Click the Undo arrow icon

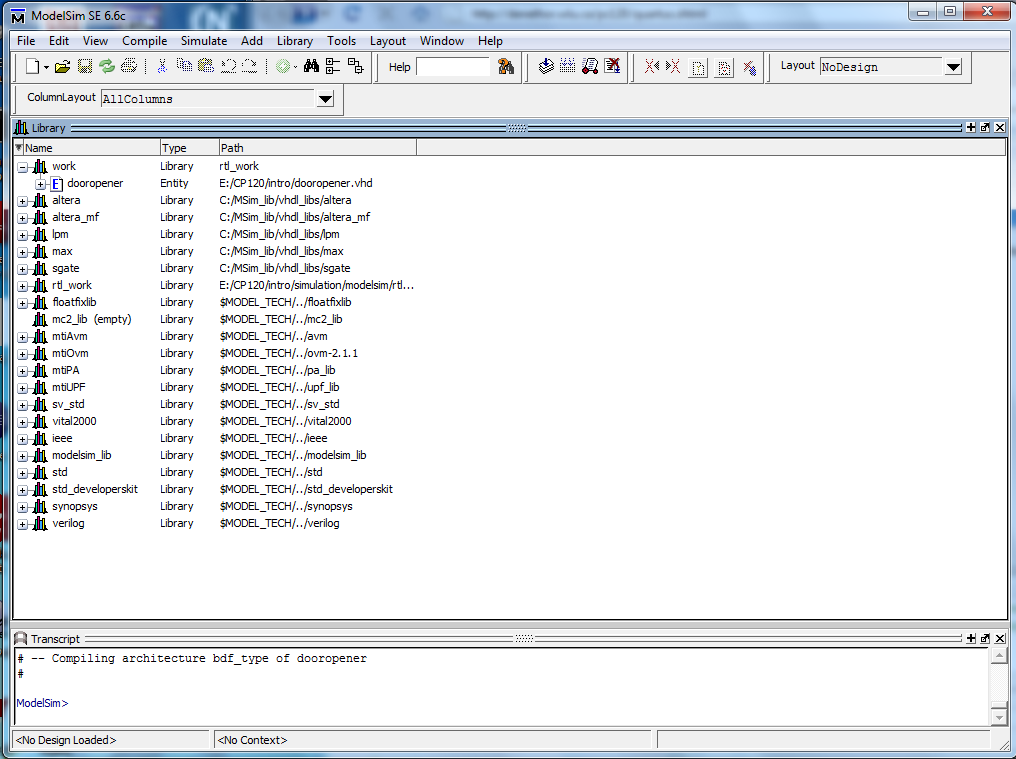coord(228,66)
